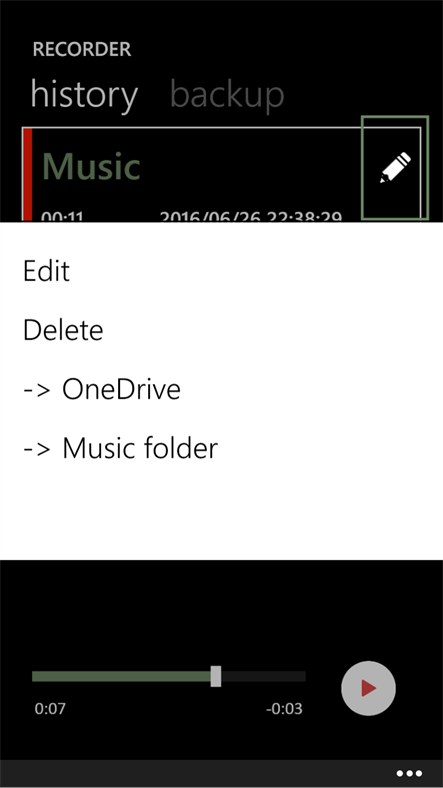Open the three-dot more options menu
Image resolution: width=443 pixels, height=788 pixels.
pyautogui.click(x=409, y=773)
